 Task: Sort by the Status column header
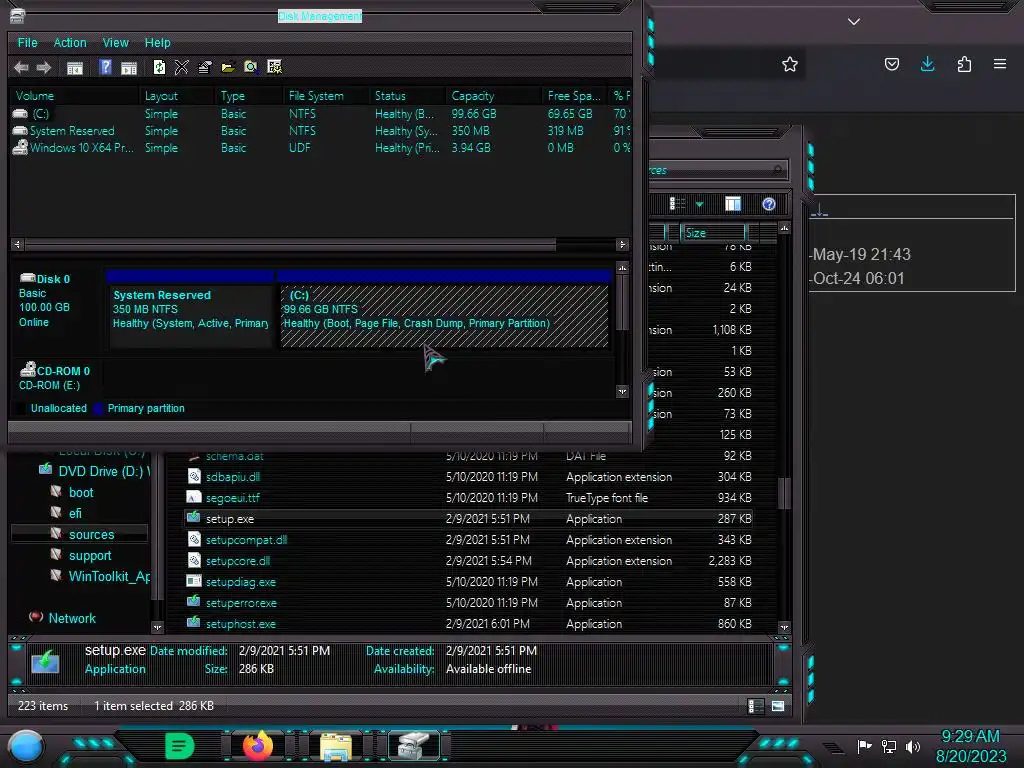(408, 95)
